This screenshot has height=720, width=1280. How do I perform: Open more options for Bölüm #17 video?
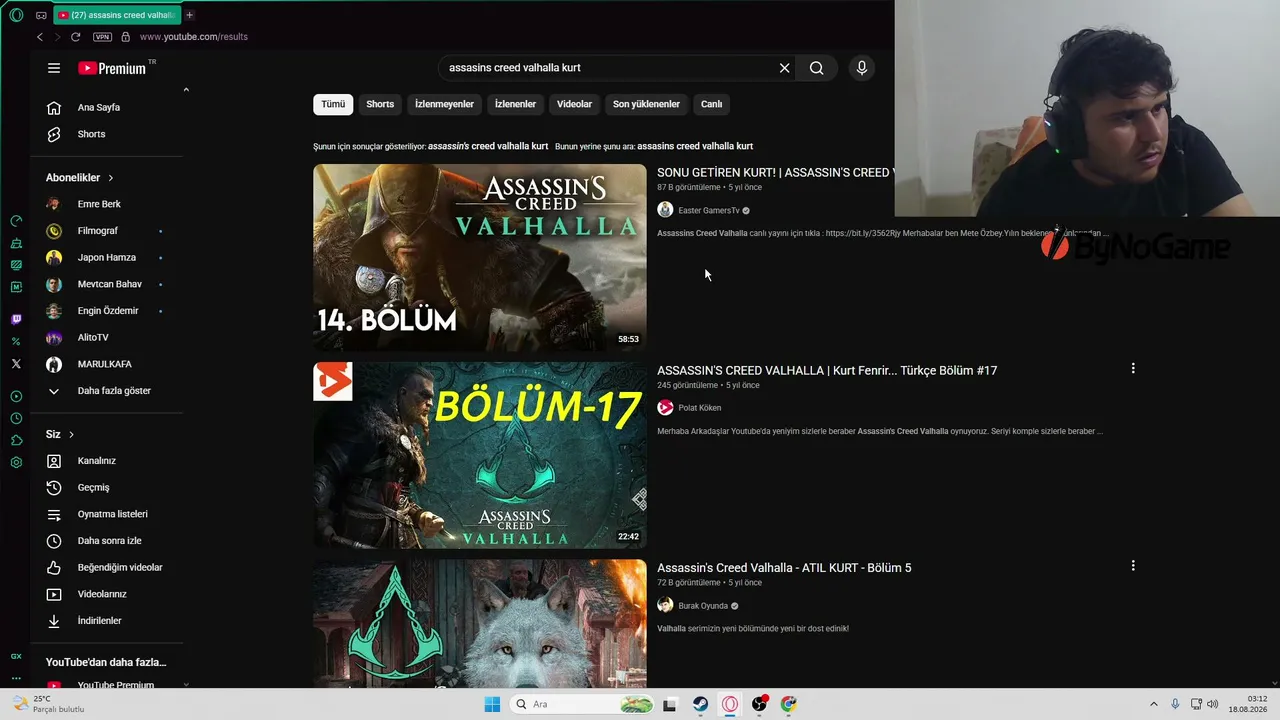pos(1133,368)
